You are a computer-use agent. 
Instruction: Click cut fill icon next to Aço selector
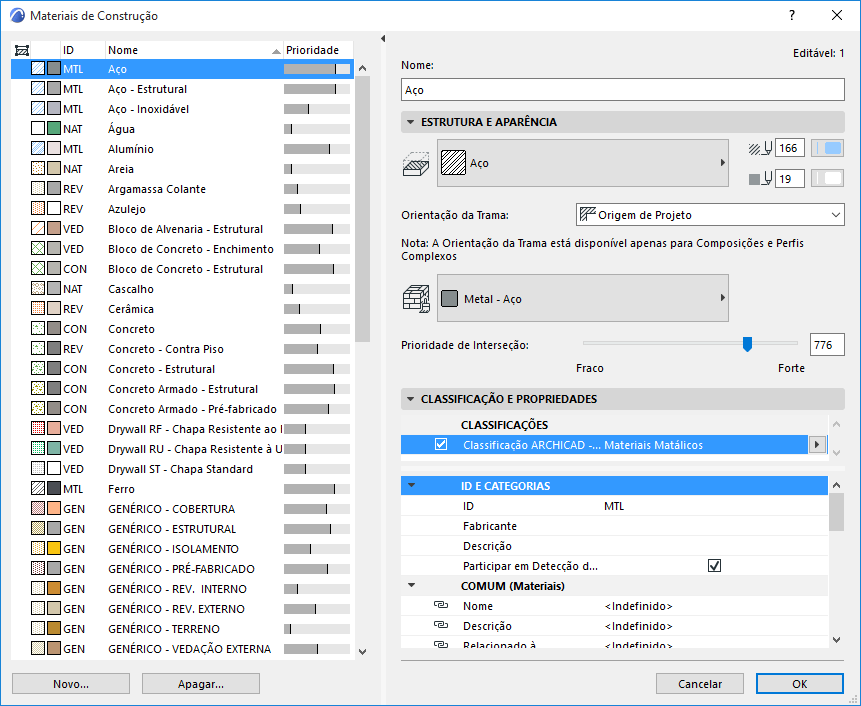pos(416,164)
